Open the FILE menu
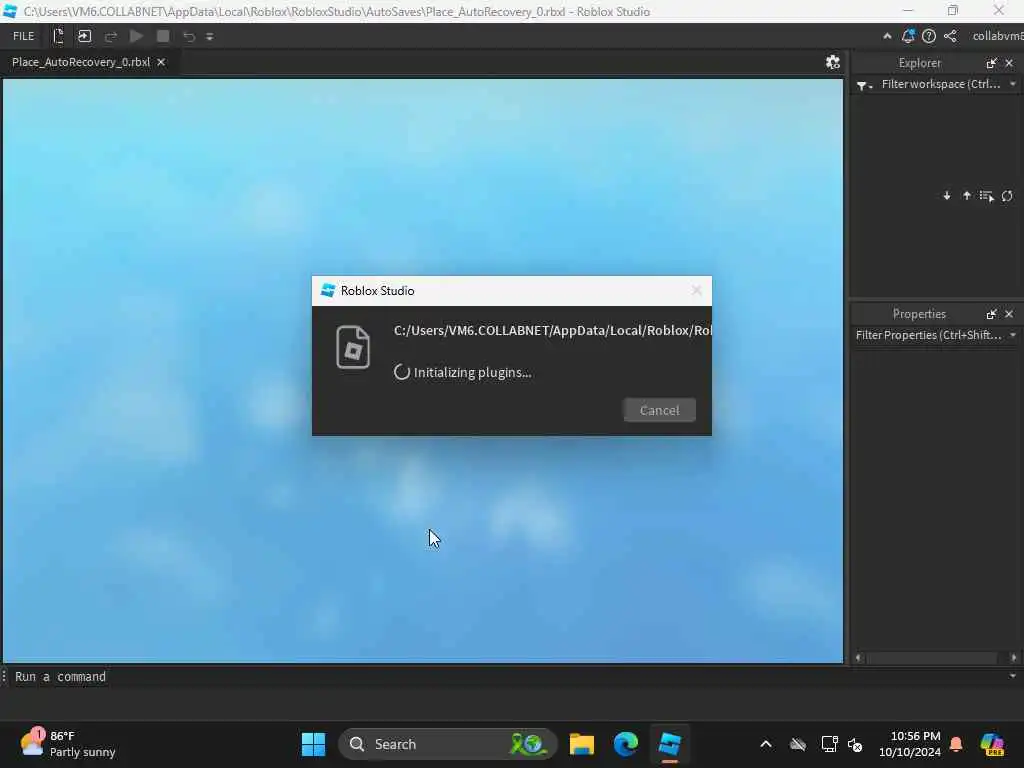 click(24, 37)
